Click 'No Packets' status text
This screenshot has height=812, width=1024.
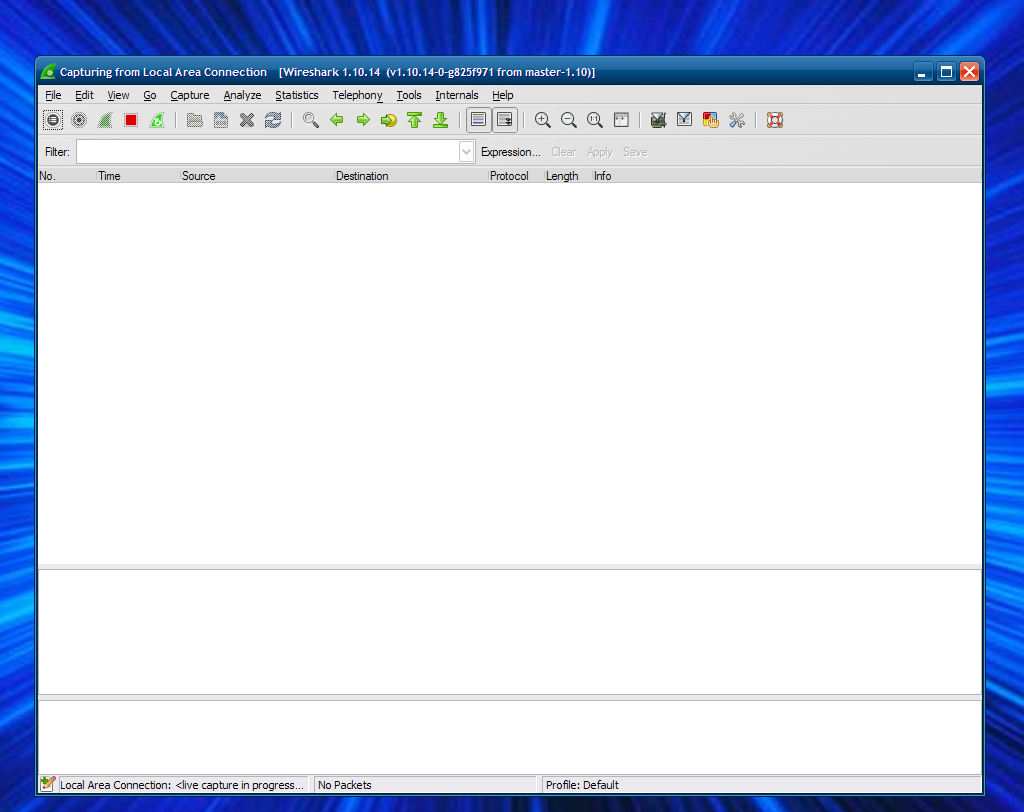tap(345, 785)
